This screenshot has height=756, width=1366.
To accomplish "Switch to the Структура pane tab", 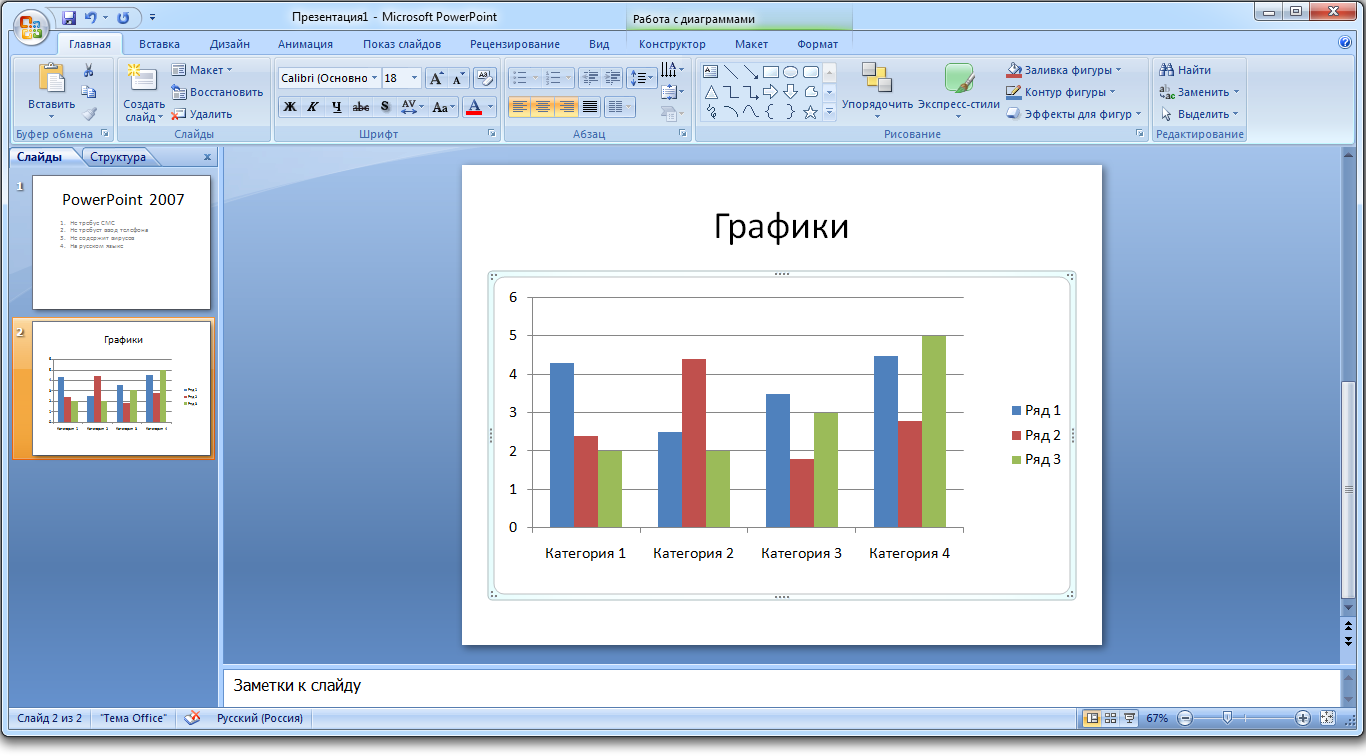I will (118, 157).
